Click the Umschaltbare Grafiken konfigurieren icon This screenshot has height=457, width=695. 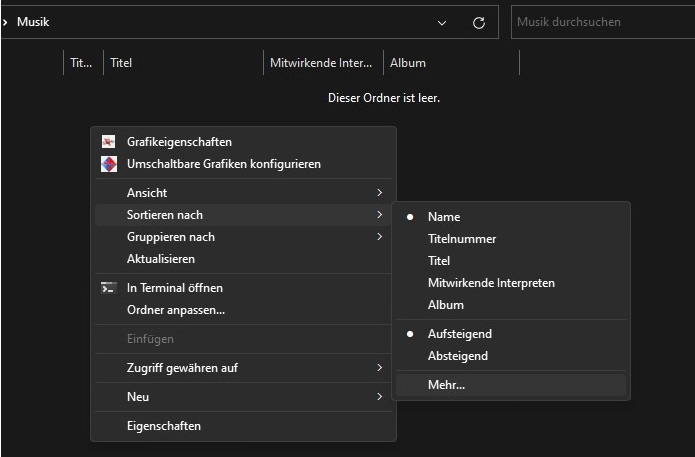tap(109, 164)
